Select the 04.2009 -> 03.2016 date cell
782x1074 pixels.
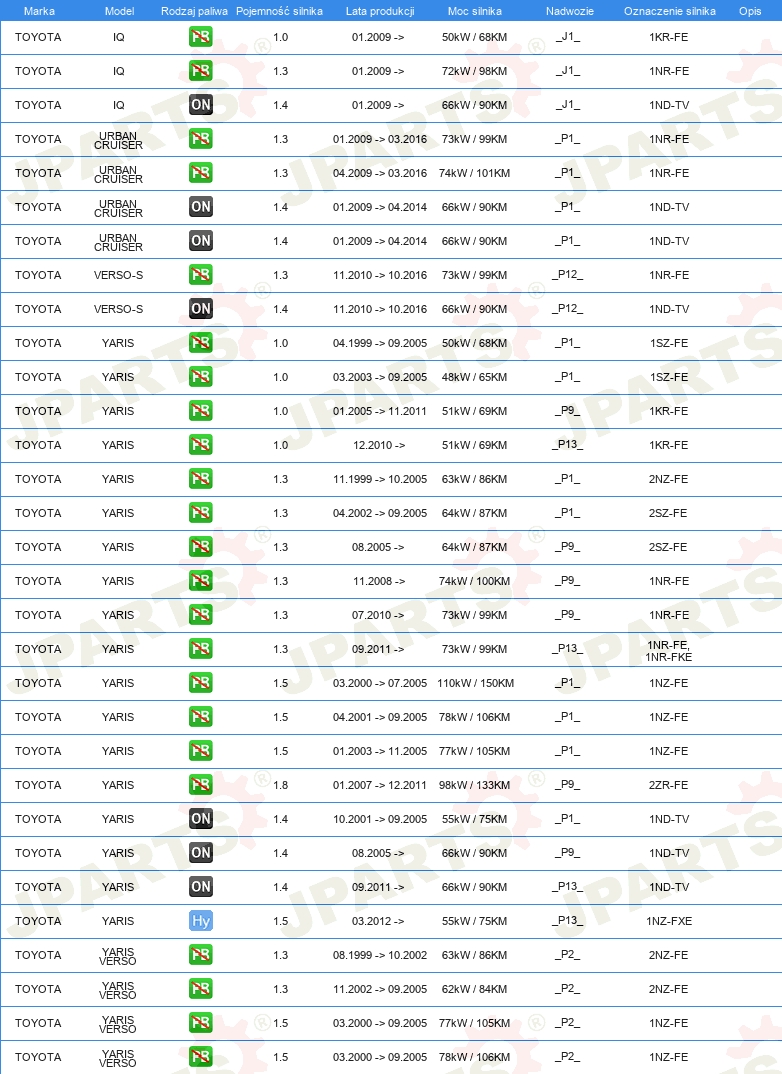(x=380, y=173)
